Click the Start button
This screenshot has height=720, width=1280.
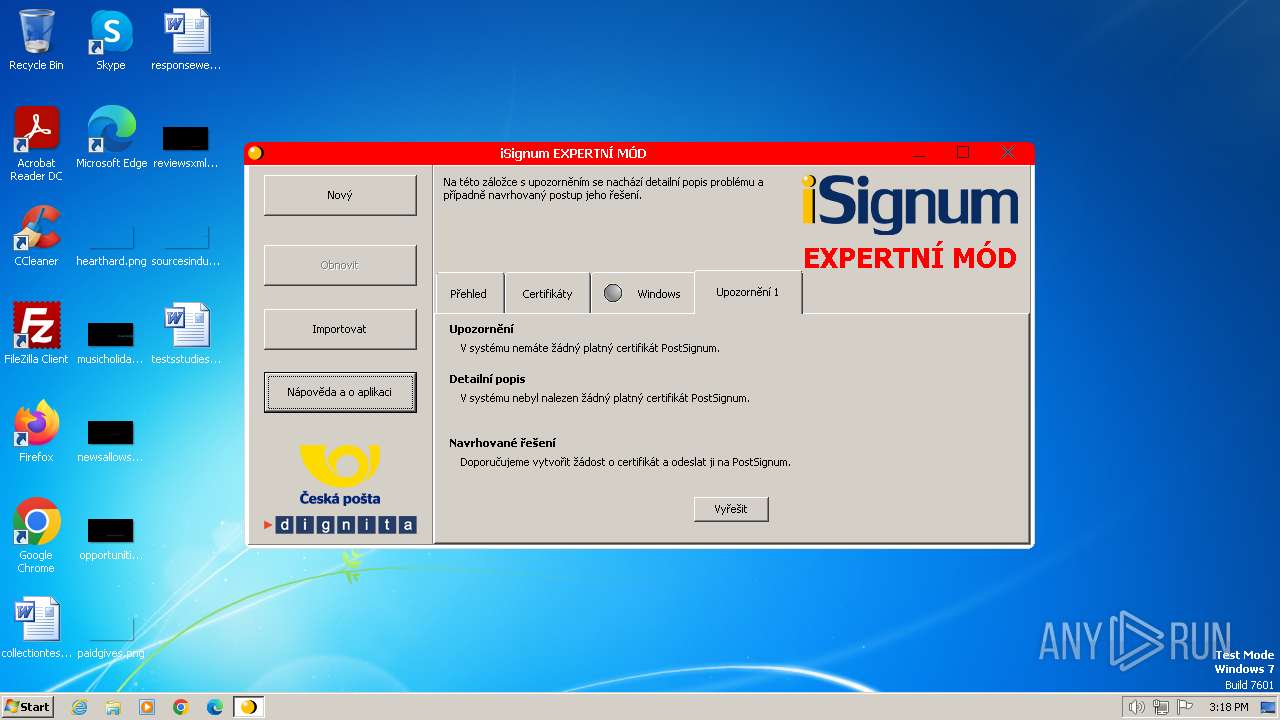(x=28, y=706)
